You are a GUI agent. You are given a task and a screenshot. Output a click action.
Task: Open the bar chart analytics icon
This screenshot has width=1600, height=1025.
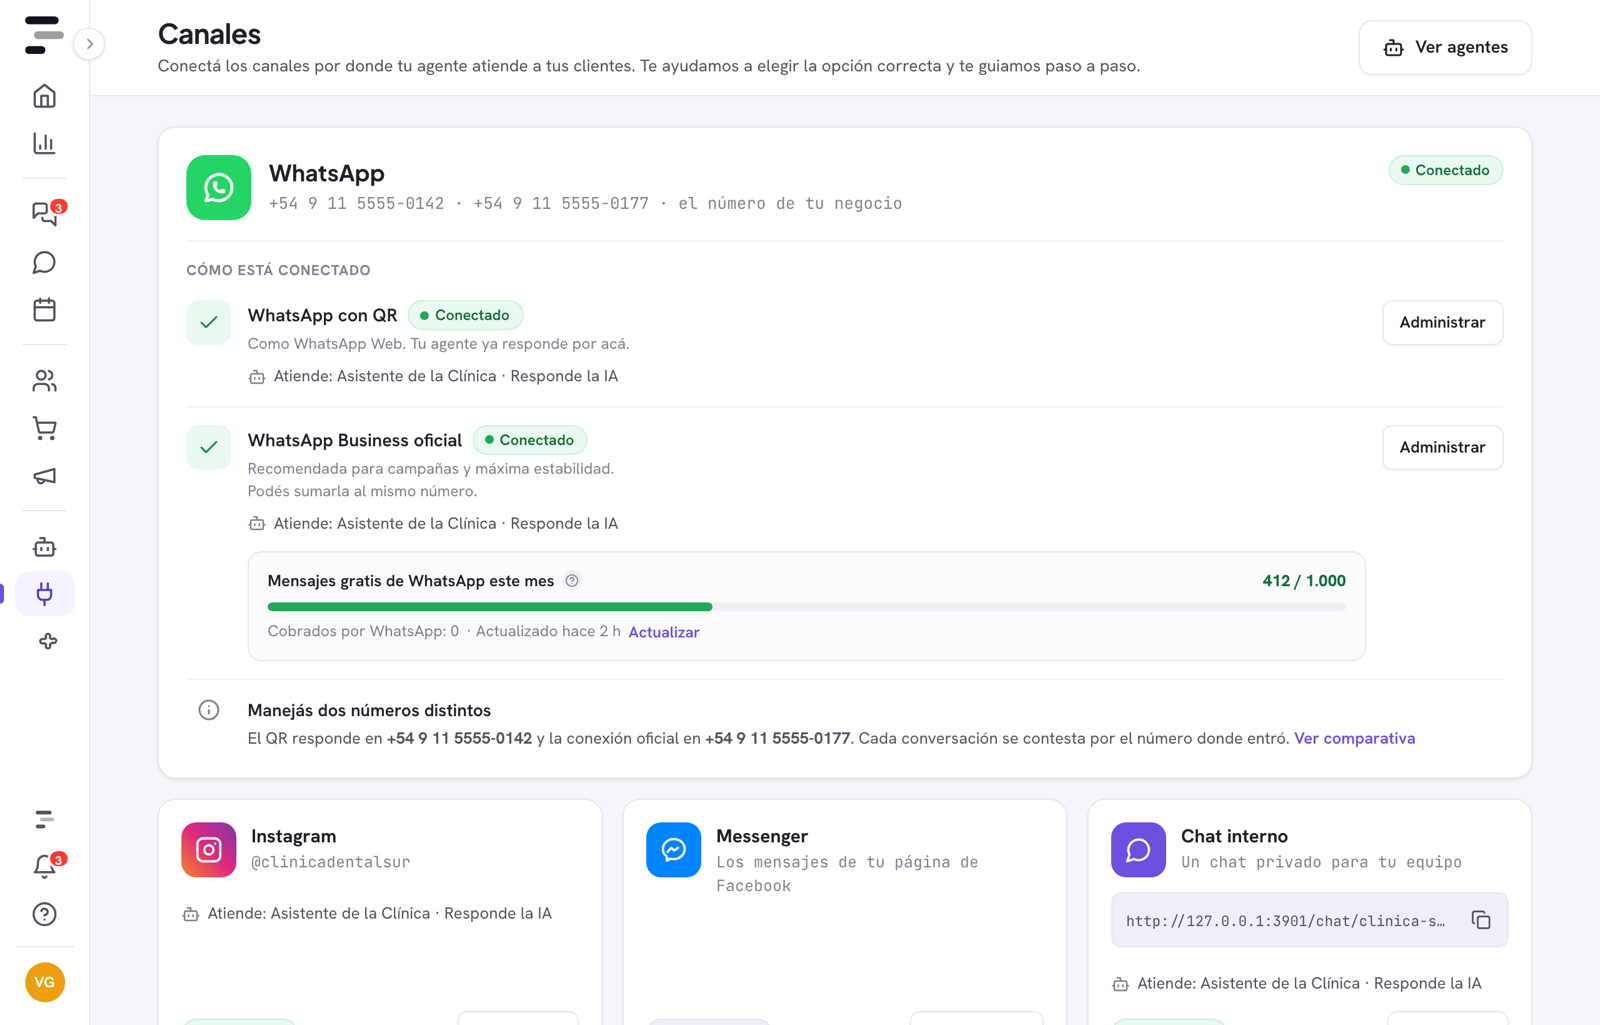[x=44, y=143]
